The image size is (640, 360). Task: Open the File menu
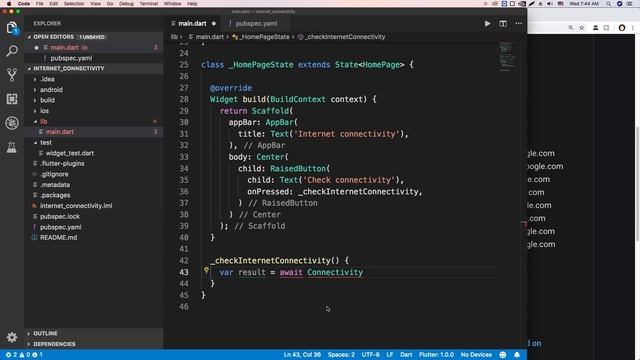[x=40, y=4]
